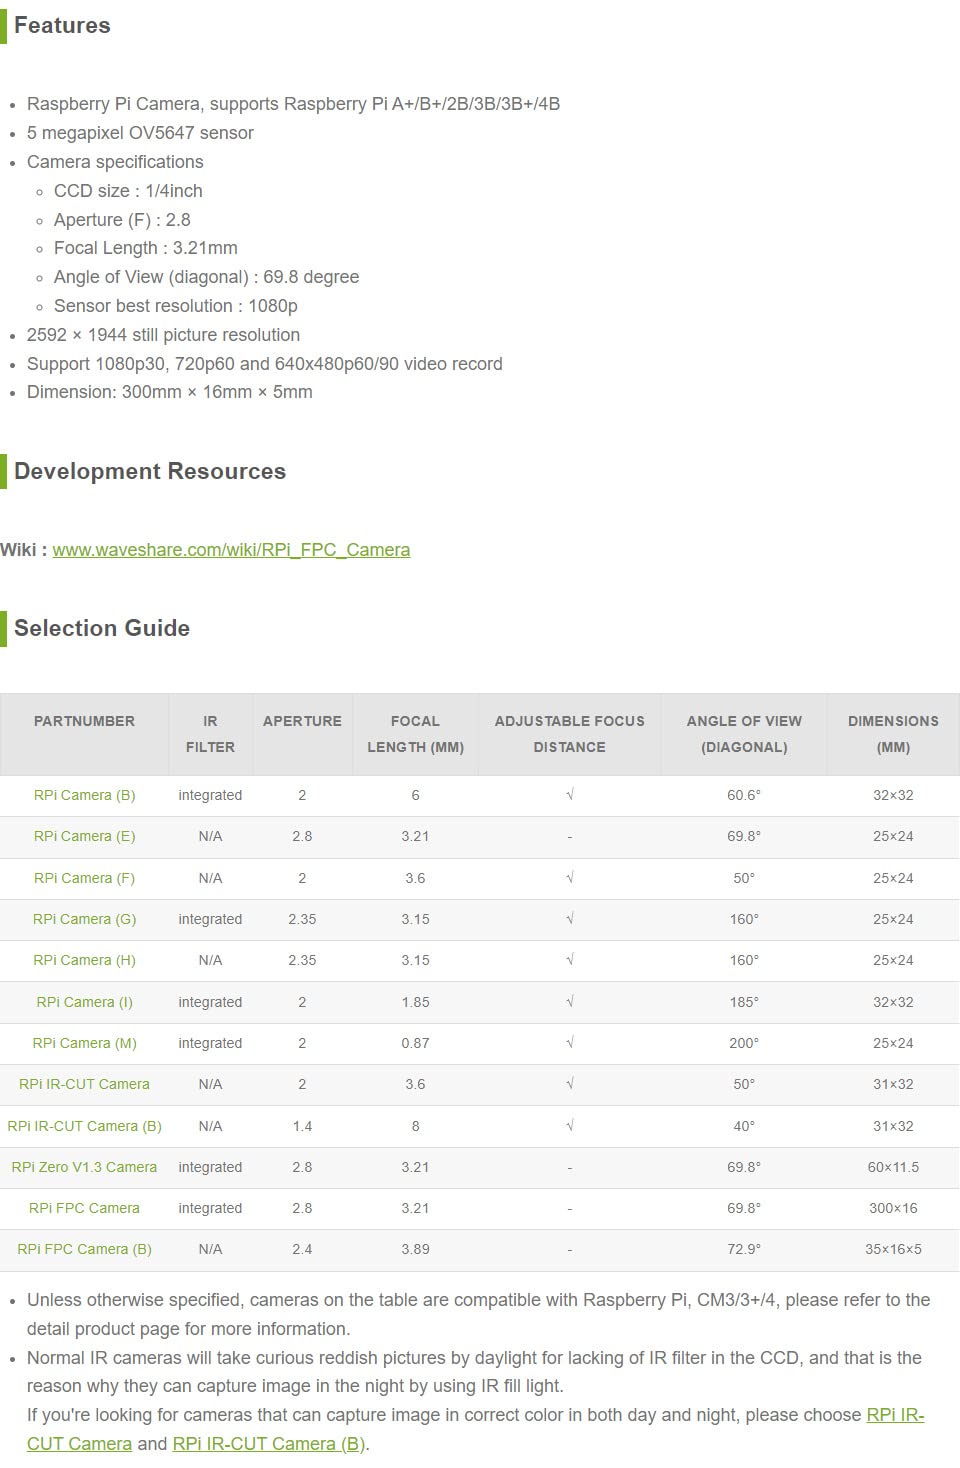The height and width of the screenshot is (1468, 960).
Task: Click the 5 megapixel OV5647 sensor bullet
Action: pos(140,133)
